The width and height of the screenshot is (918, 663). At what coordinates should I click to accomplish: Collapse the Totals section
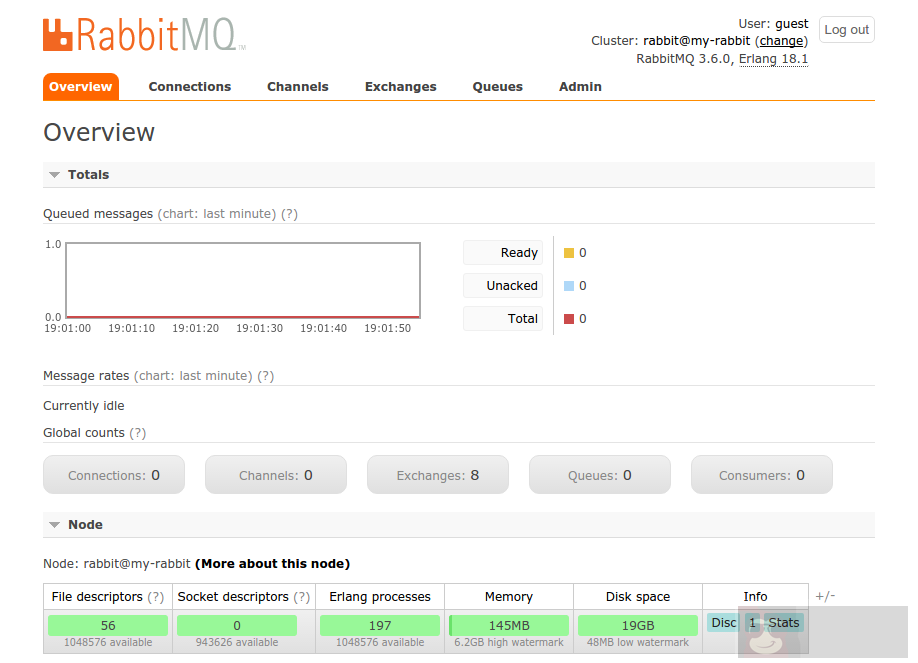[x=54, y=174]
